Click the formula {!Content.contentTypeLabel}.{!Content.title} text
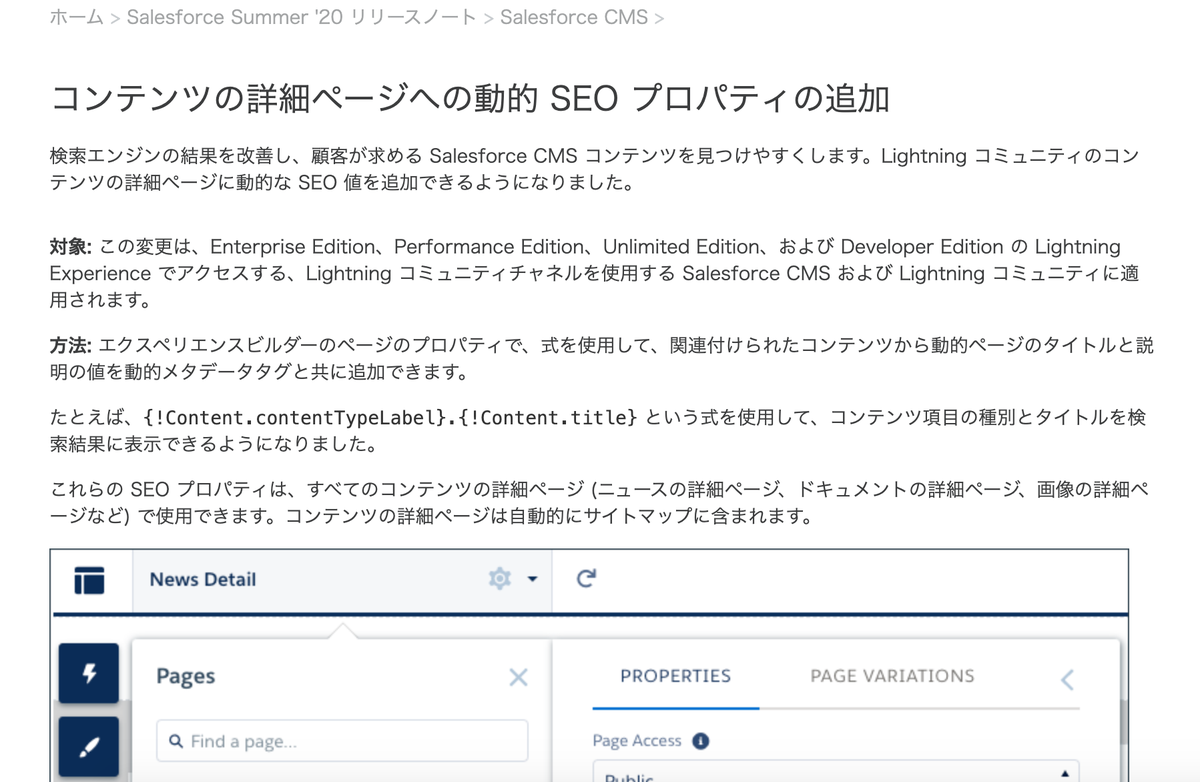Viewport: 1200px width, 782px height. click(390, 418)
